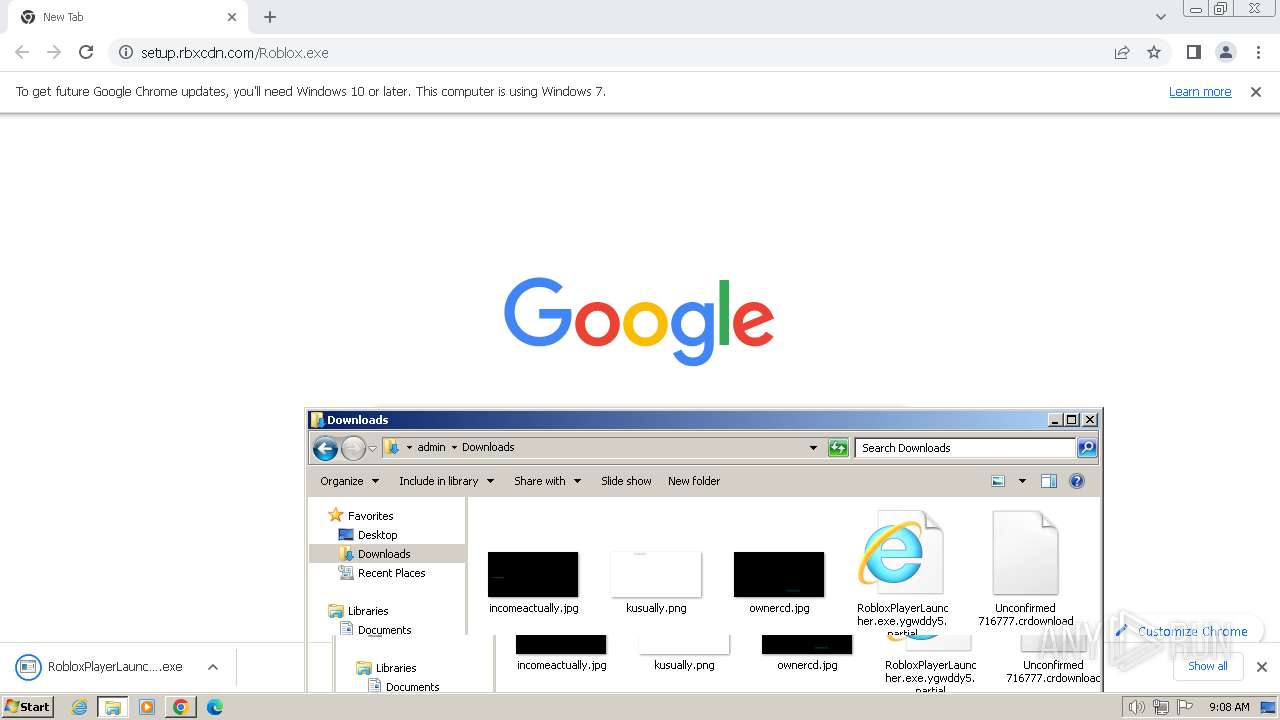The height and width of the screenshot is (720, 1280).
Task: Open the more view options dropdown arrow
Action: 1022,481
